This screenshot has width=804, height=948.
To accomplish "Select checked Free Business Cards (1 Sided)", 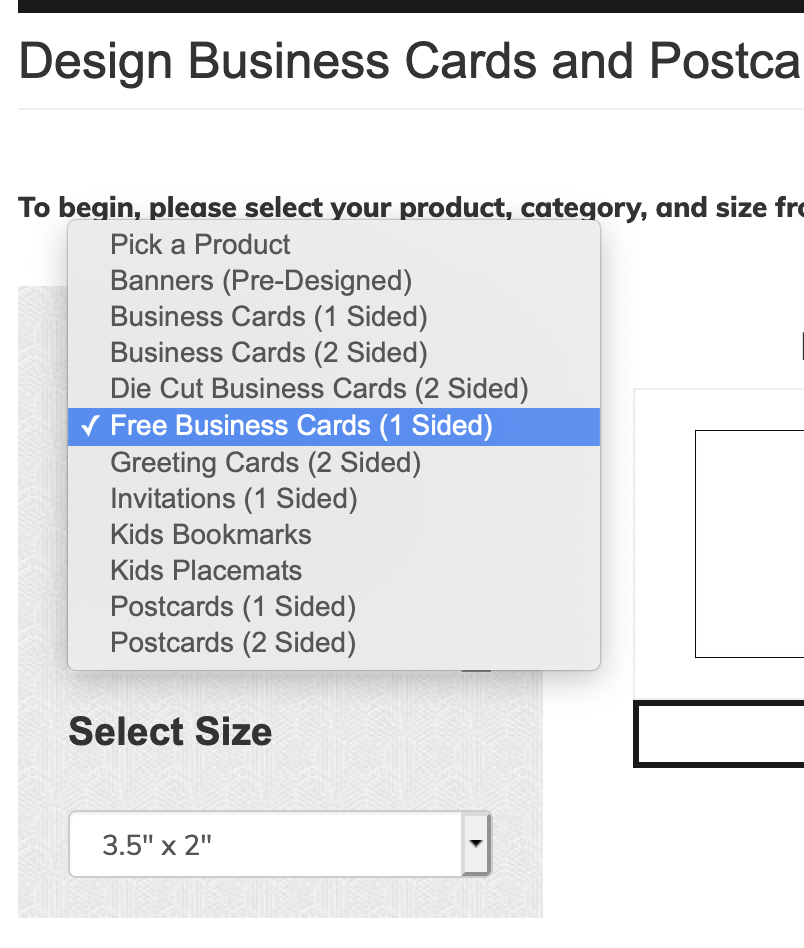I will (x=334, y=426).
